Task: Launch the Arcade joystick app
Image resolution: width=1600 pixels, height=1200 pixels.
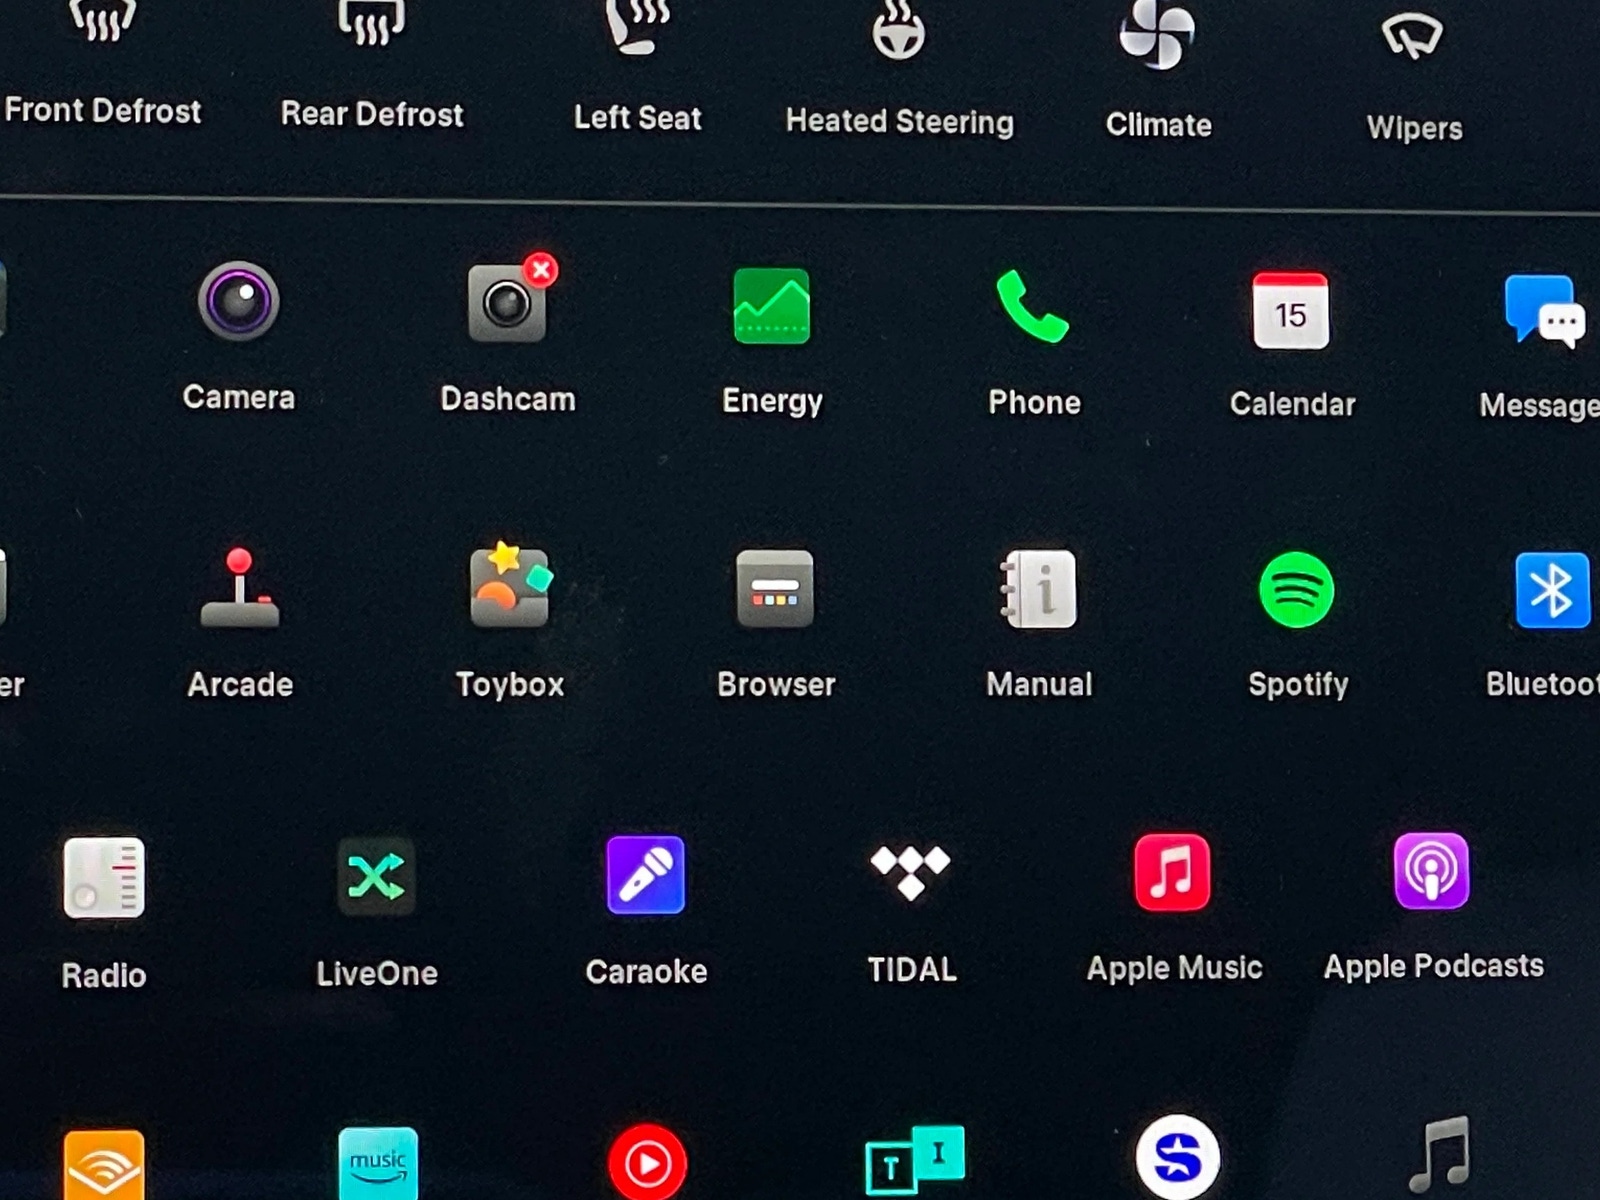Action: point(240,624)
